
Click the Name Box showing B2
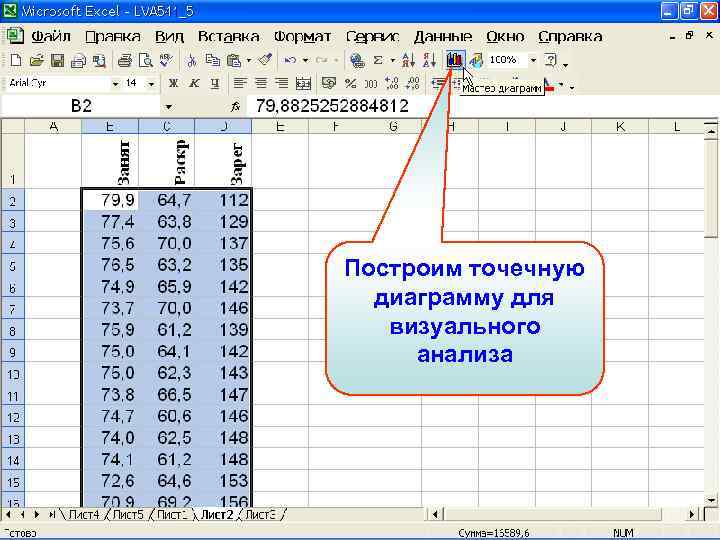82,107
